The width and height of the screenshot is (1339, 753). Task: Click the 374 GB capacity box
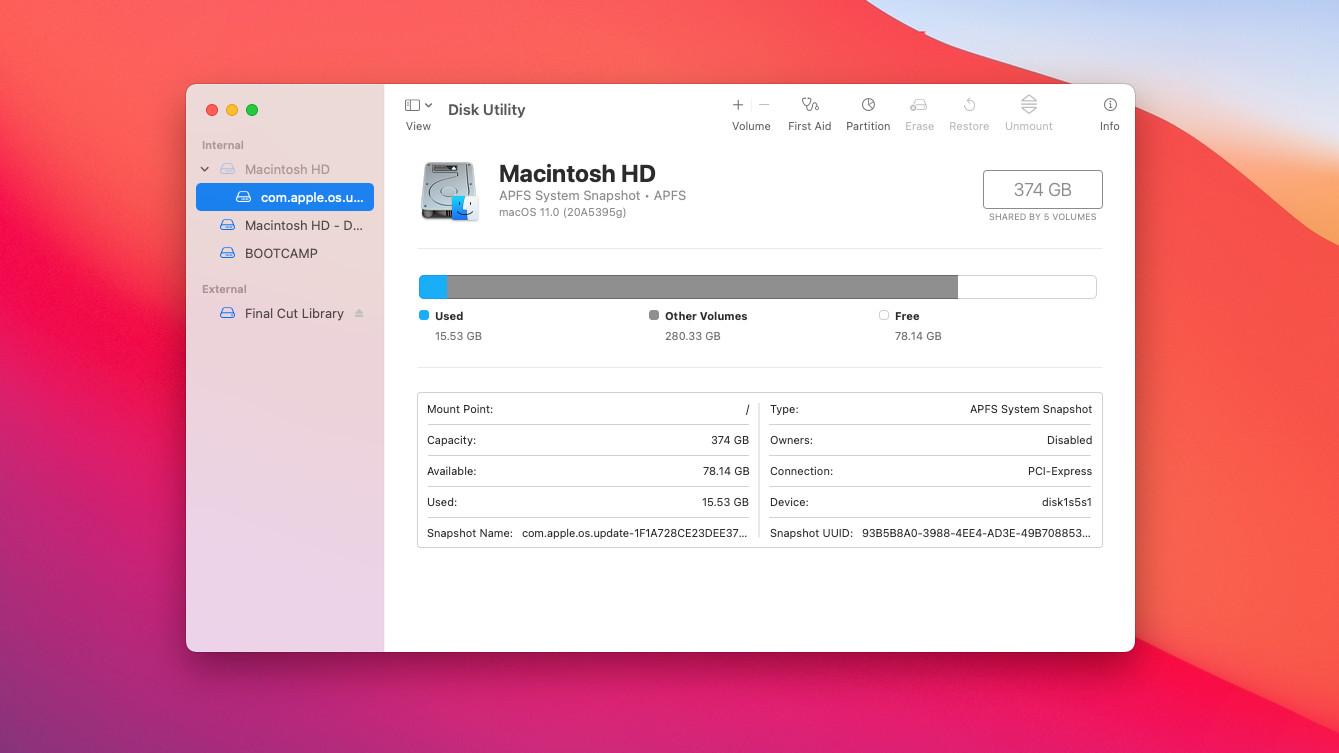[x=1043, y=189]
